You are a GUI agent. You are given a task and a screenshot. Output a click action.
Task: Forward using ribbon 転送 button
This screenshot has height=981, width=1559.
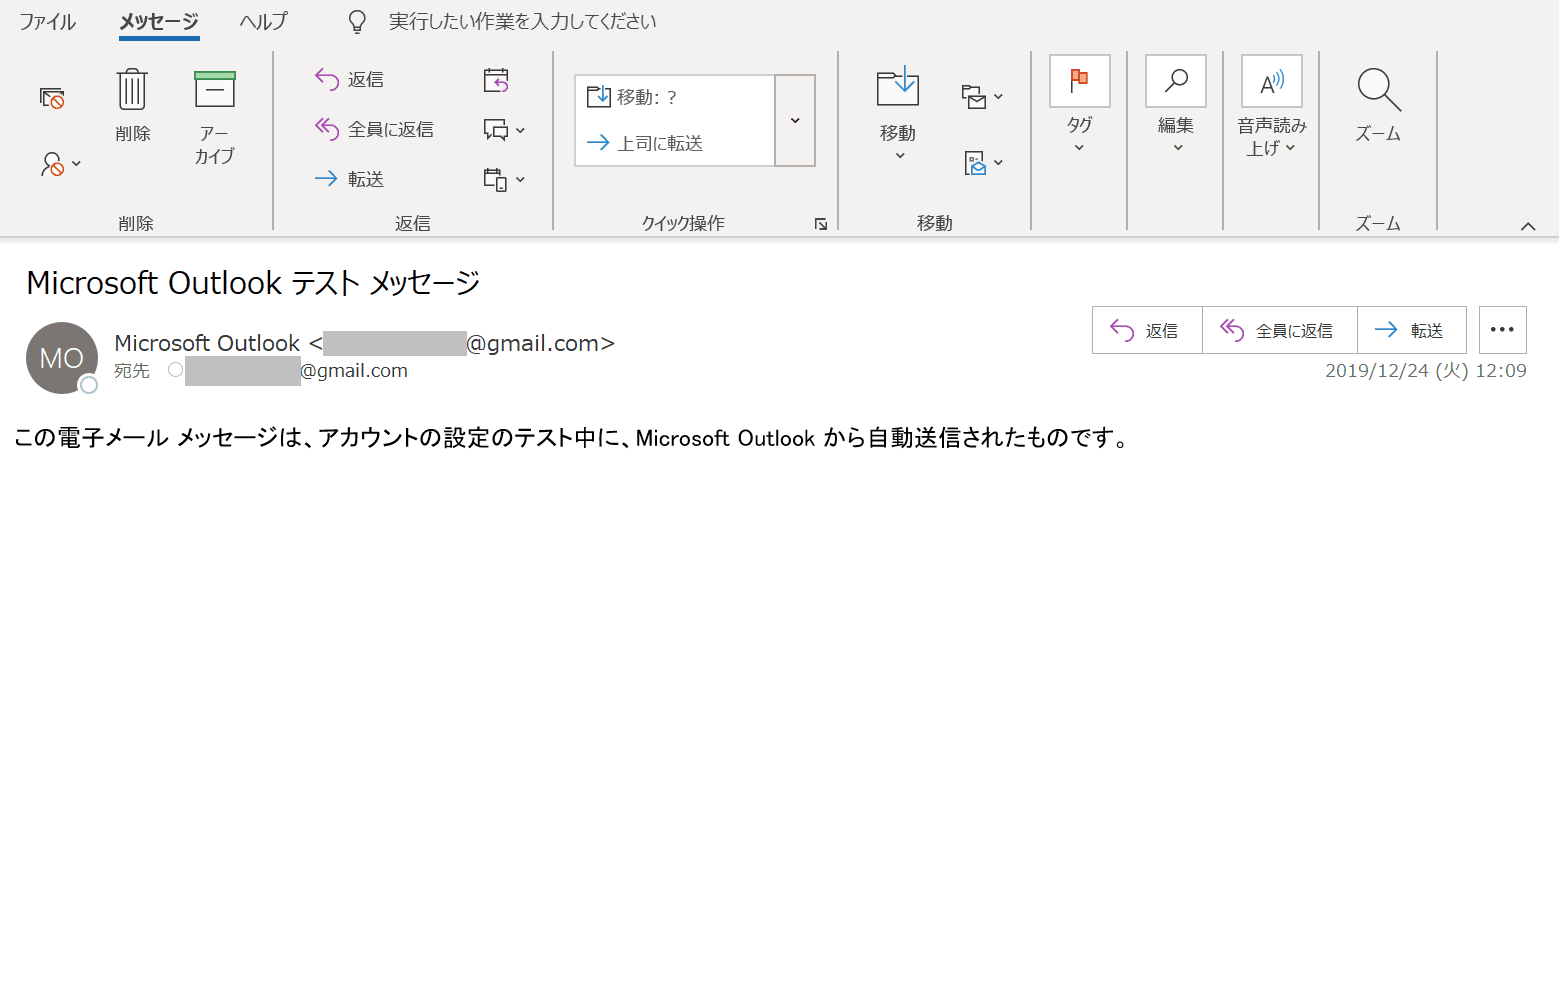[349, 179]
